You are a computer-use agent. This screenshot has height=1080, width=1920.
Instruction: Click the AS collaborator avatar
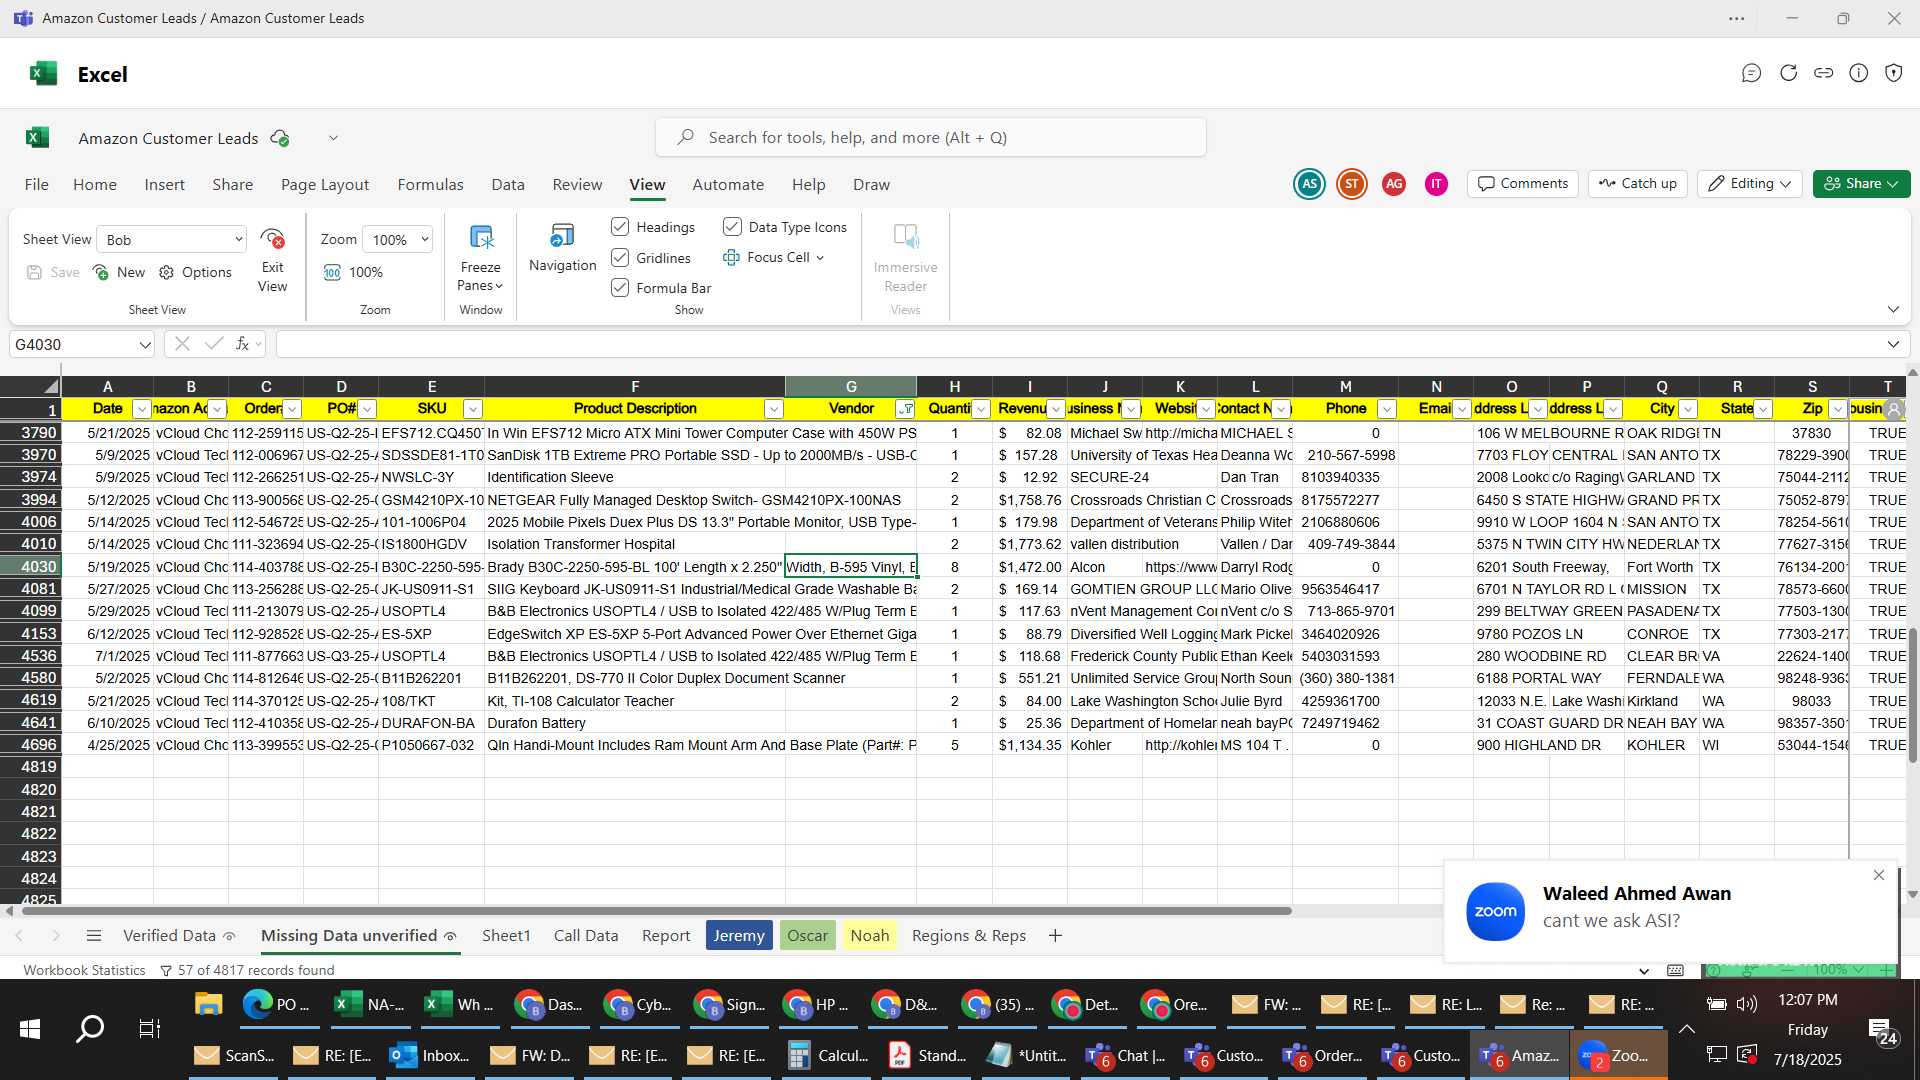tap(1309, 184)
